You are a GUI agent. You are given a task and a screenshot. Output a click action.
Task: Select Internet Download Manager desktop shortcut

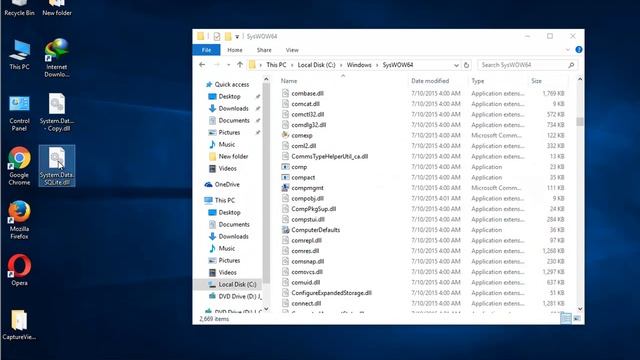click(57, 58)
